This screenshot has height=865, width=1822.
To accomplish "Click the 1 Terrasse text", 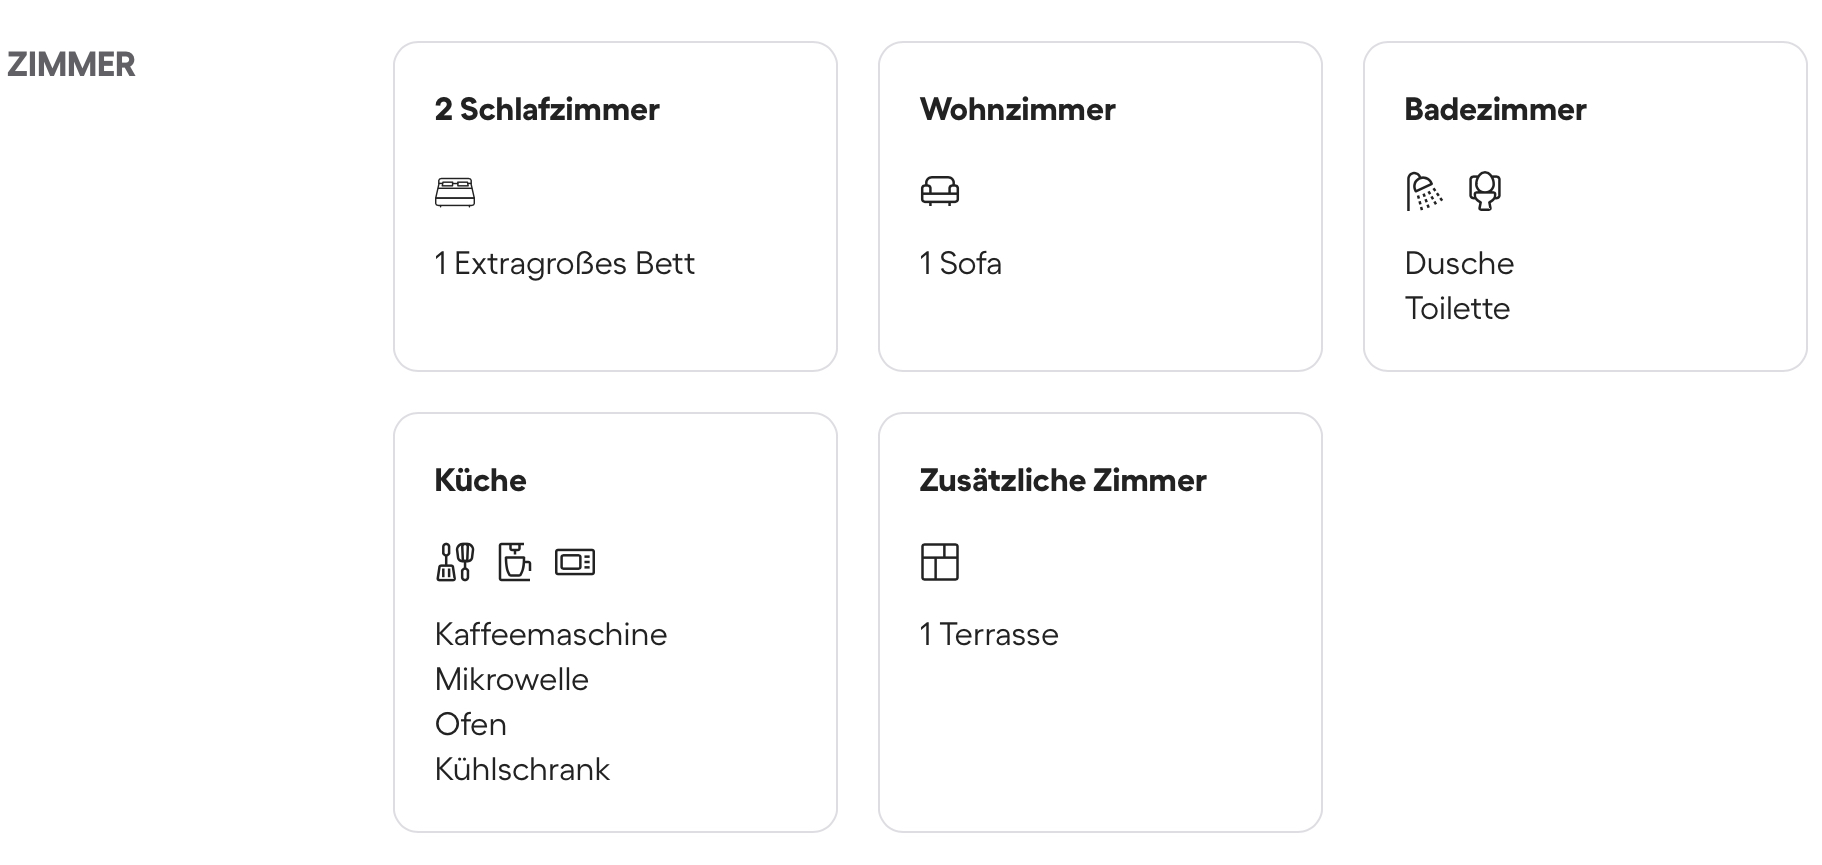I will (988, 634).
